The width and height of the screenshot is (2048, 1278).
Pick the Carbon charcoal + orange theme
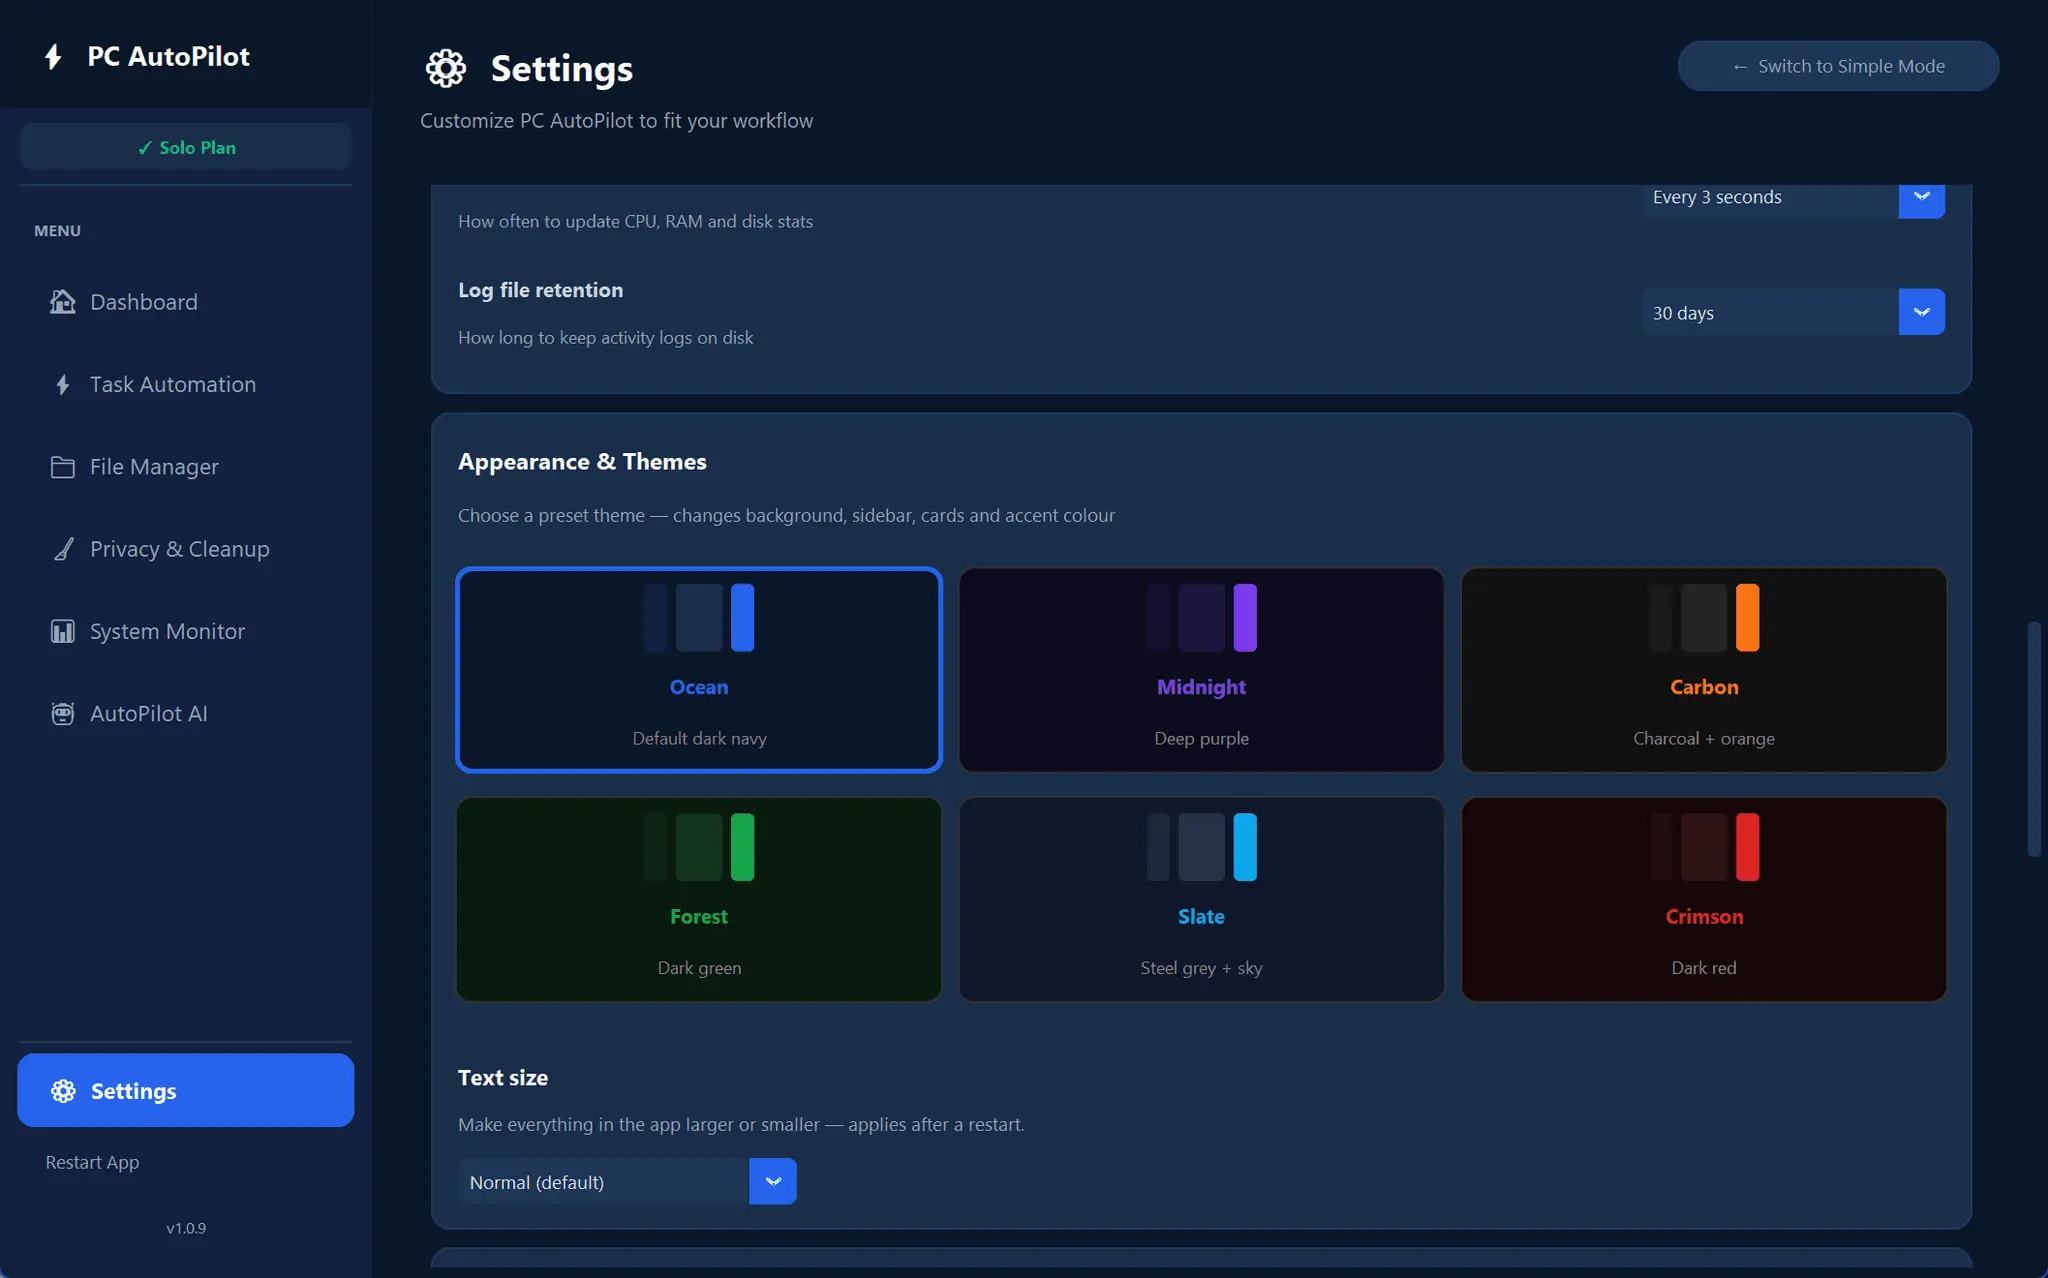(1704, 670)
